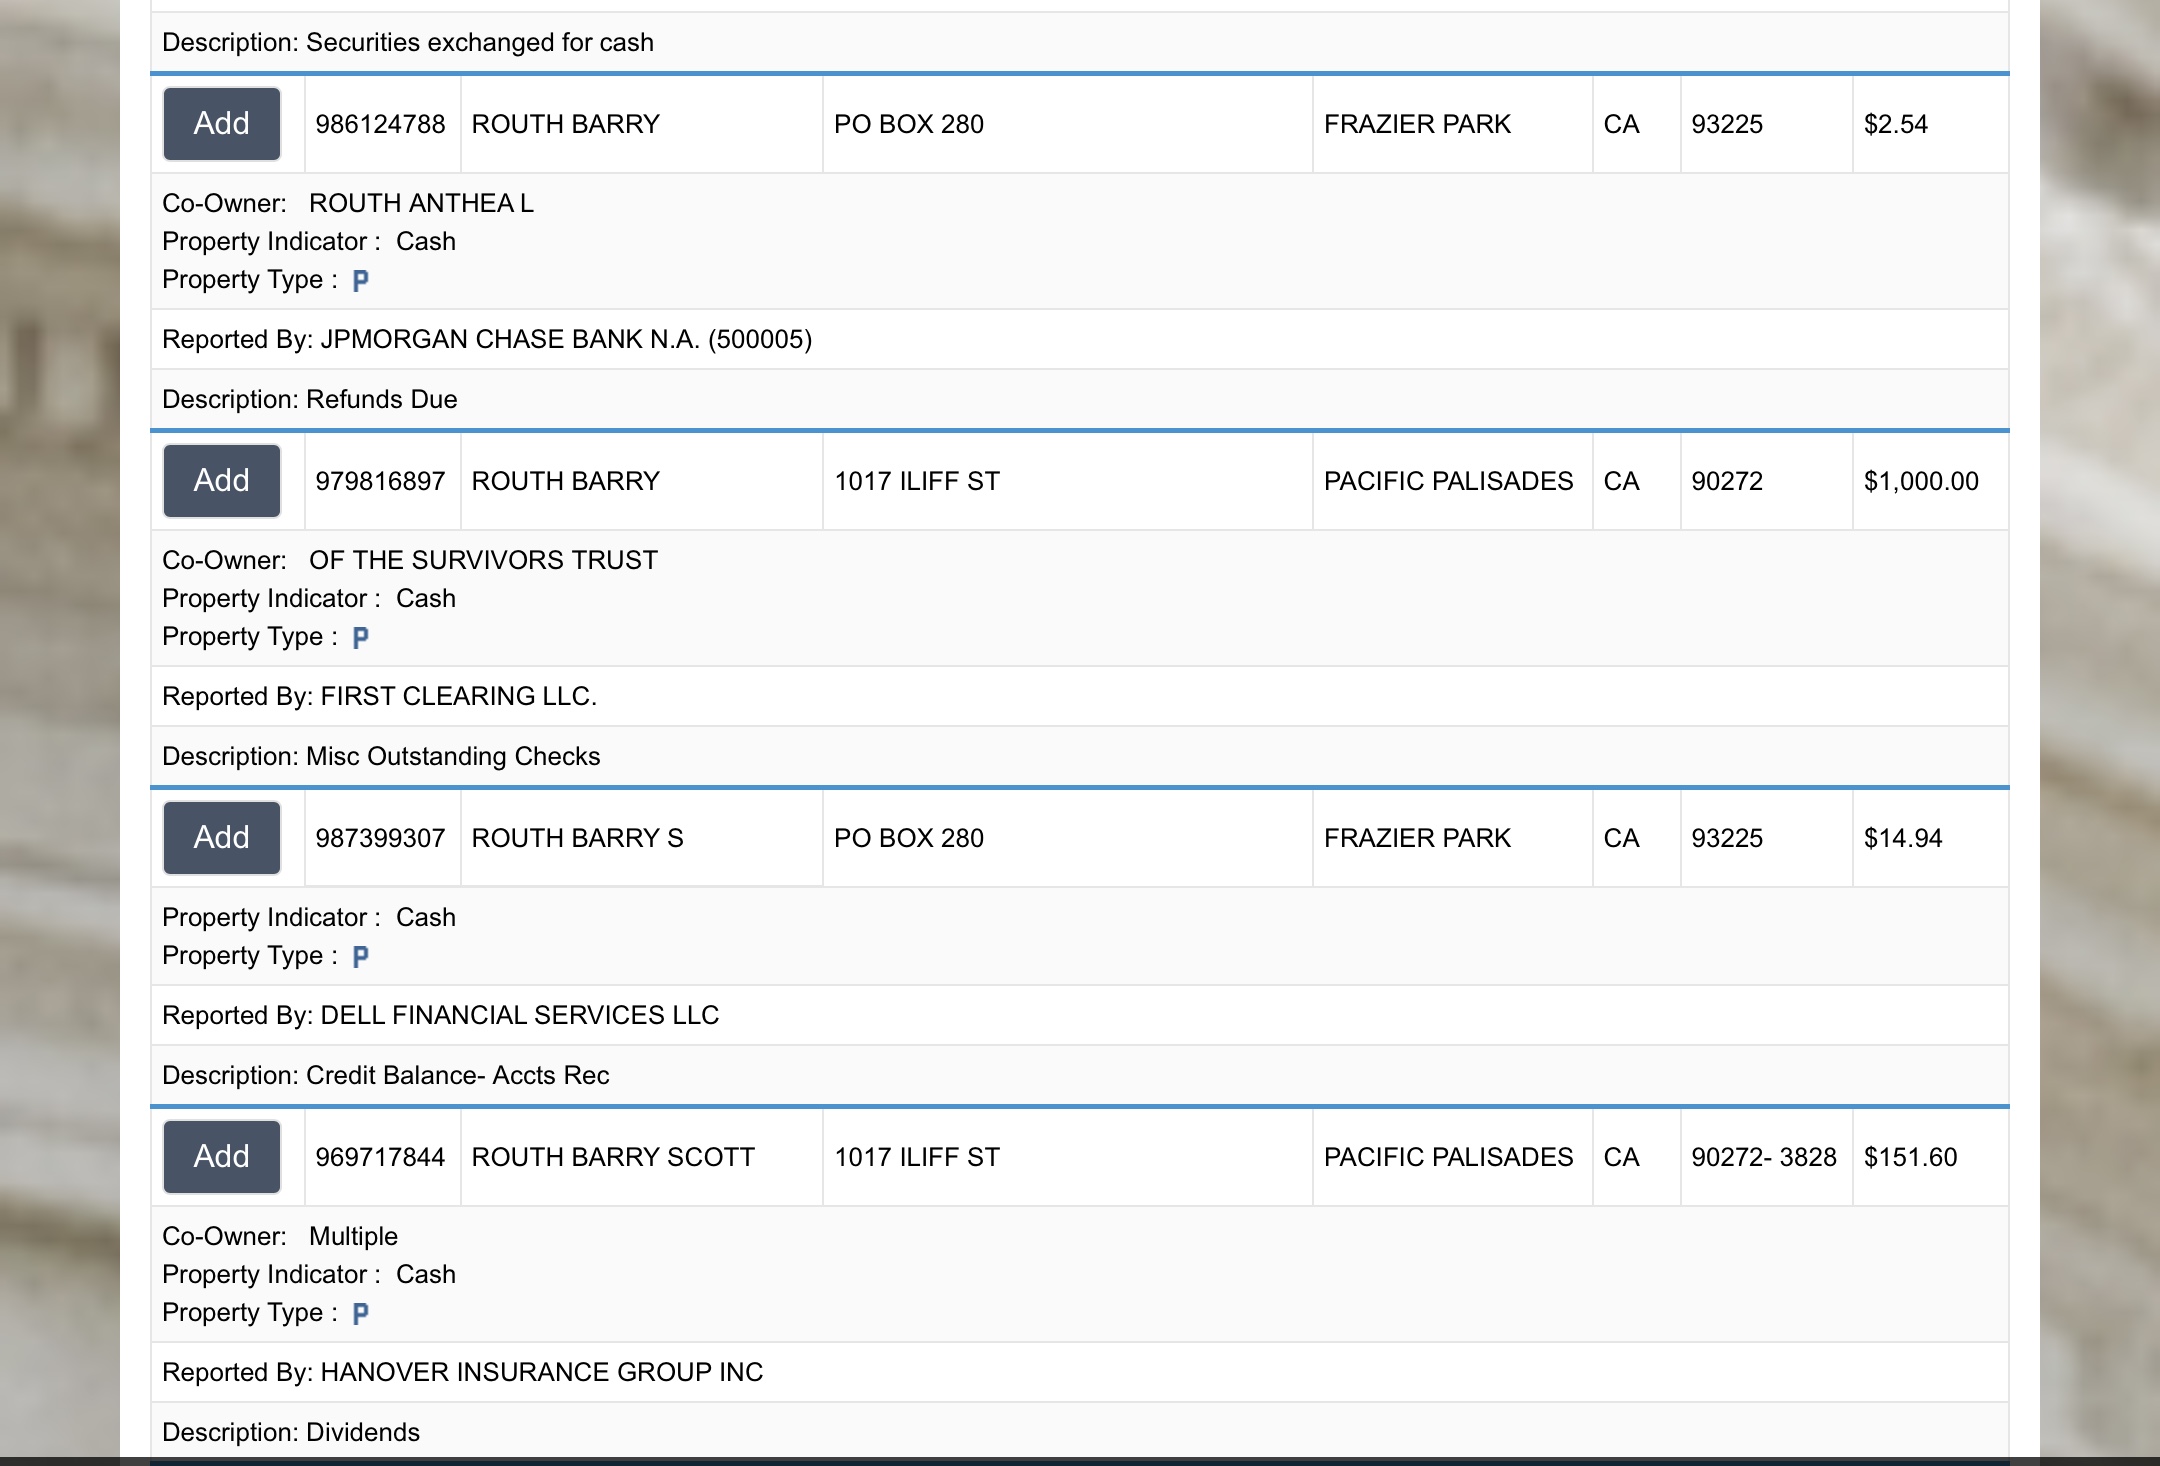2160x1466 pixels.
Task: Add property 979816897 to claim
Action: click(221, 481)
